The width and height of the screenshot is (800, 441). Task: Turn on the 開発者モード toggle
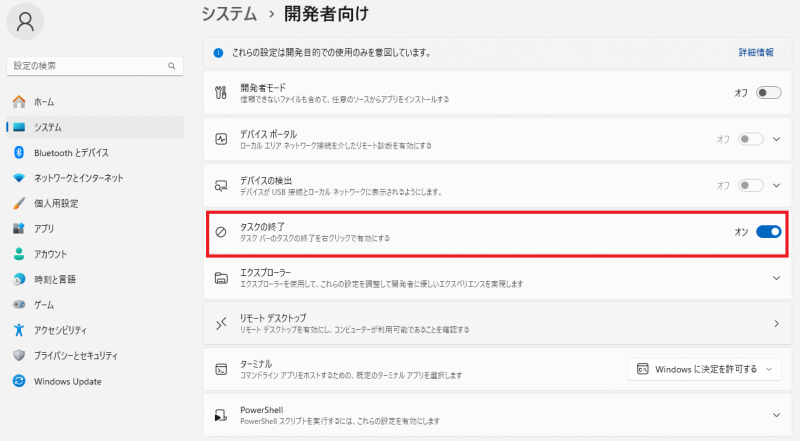pos(768,93)
